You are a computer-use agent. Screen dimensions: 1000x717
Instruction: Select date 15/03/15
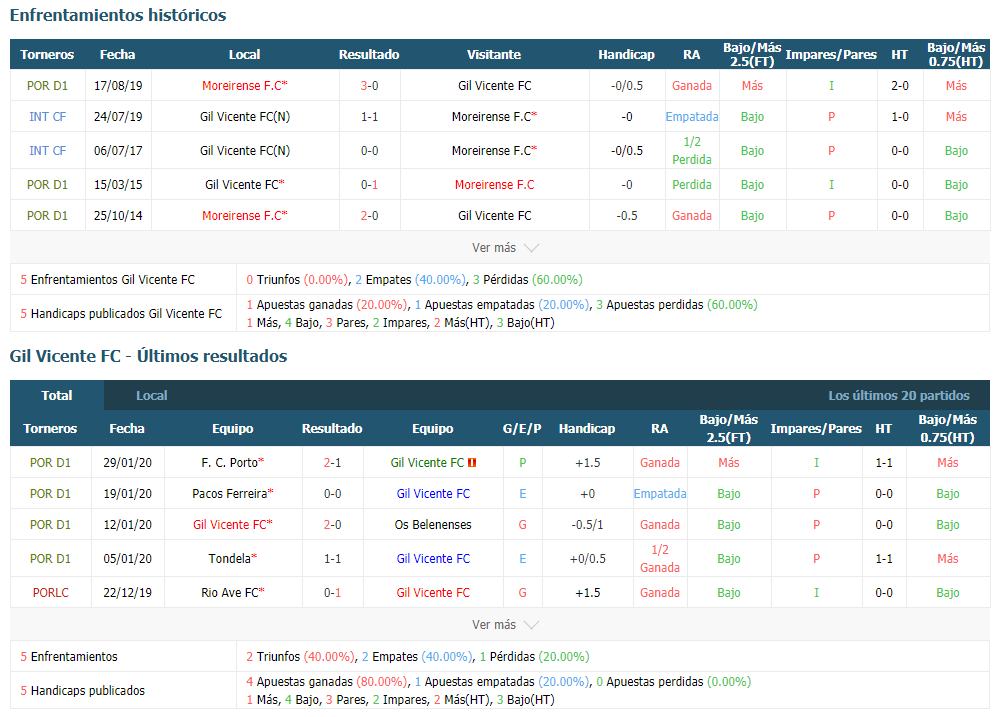pos(118,184)
